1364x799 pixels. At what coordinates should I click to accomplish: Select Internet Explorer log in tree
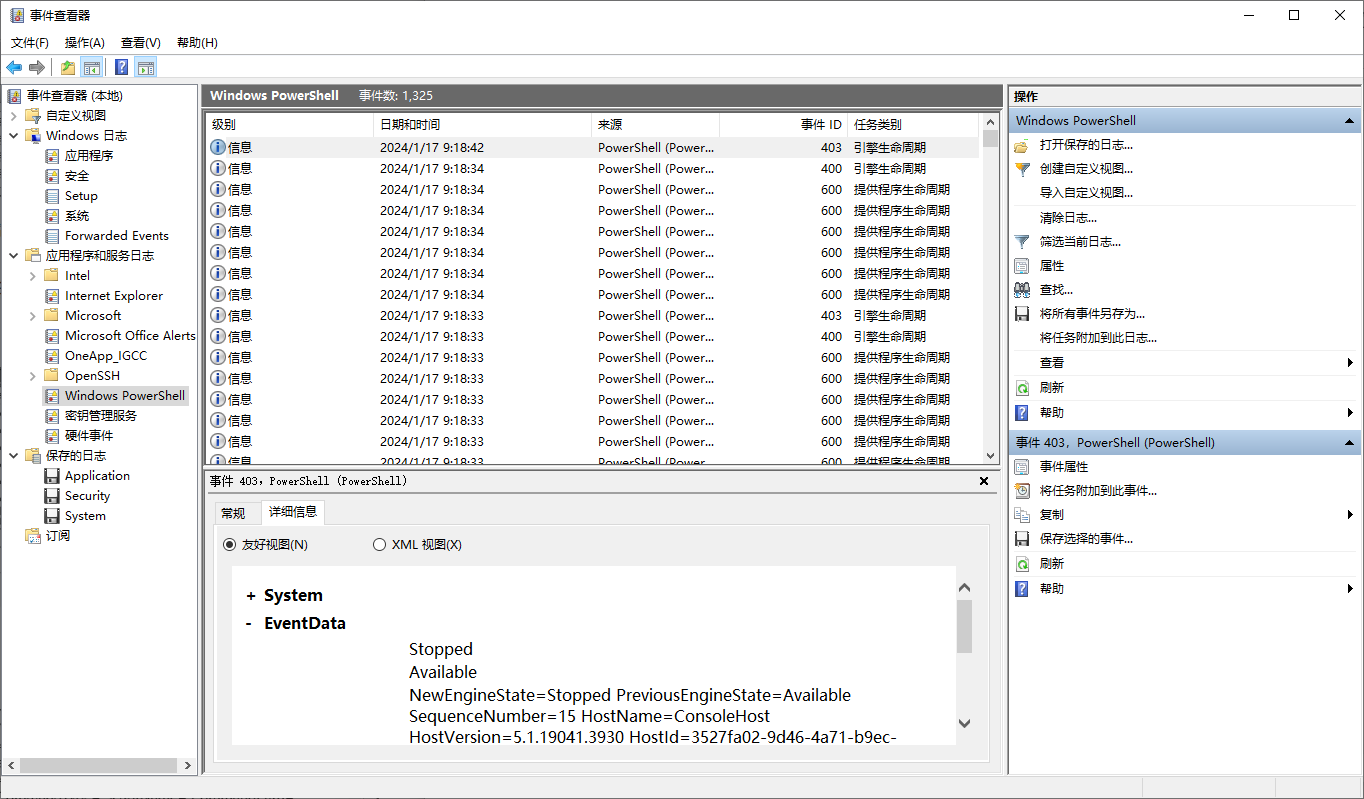point(114,295)
